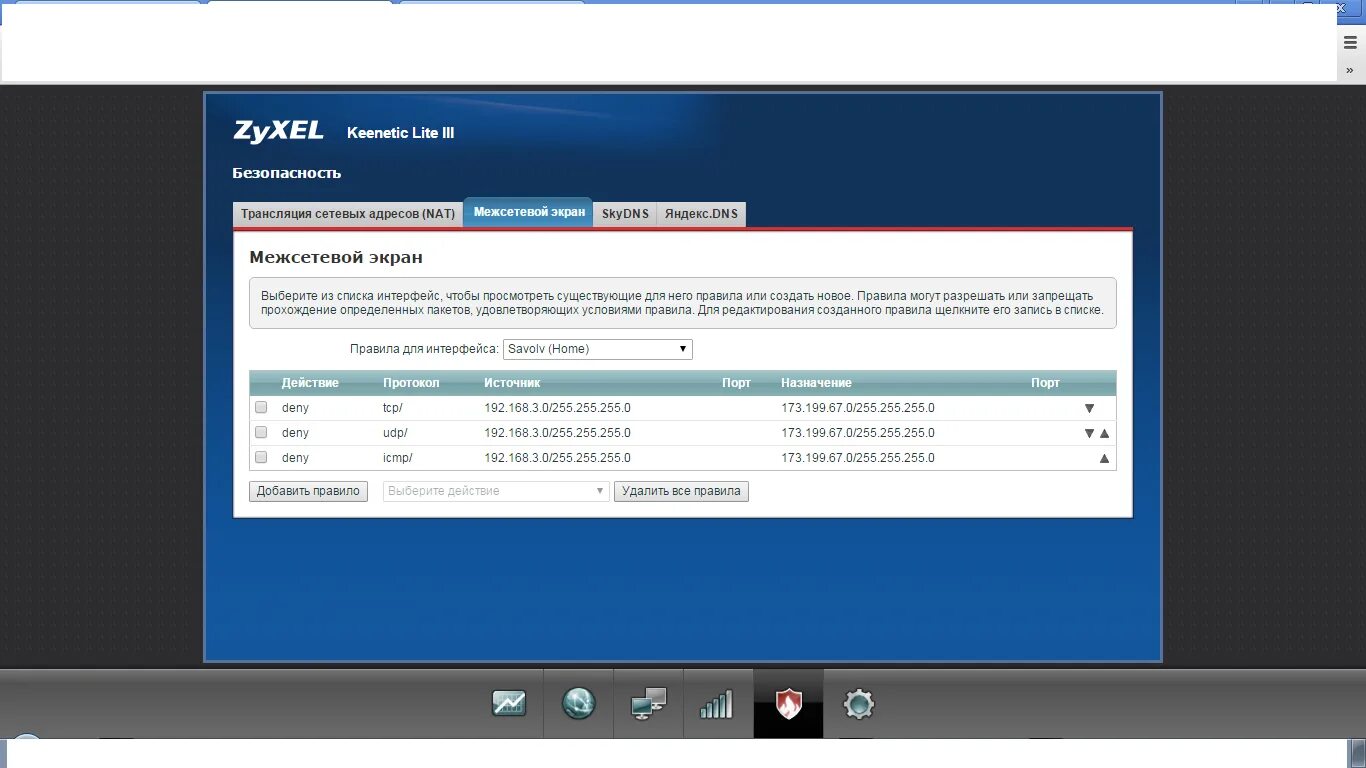Screen dimensions: 1366x768
Task: Move the tcp rule down with arrow
Action: click(1088, 407)
